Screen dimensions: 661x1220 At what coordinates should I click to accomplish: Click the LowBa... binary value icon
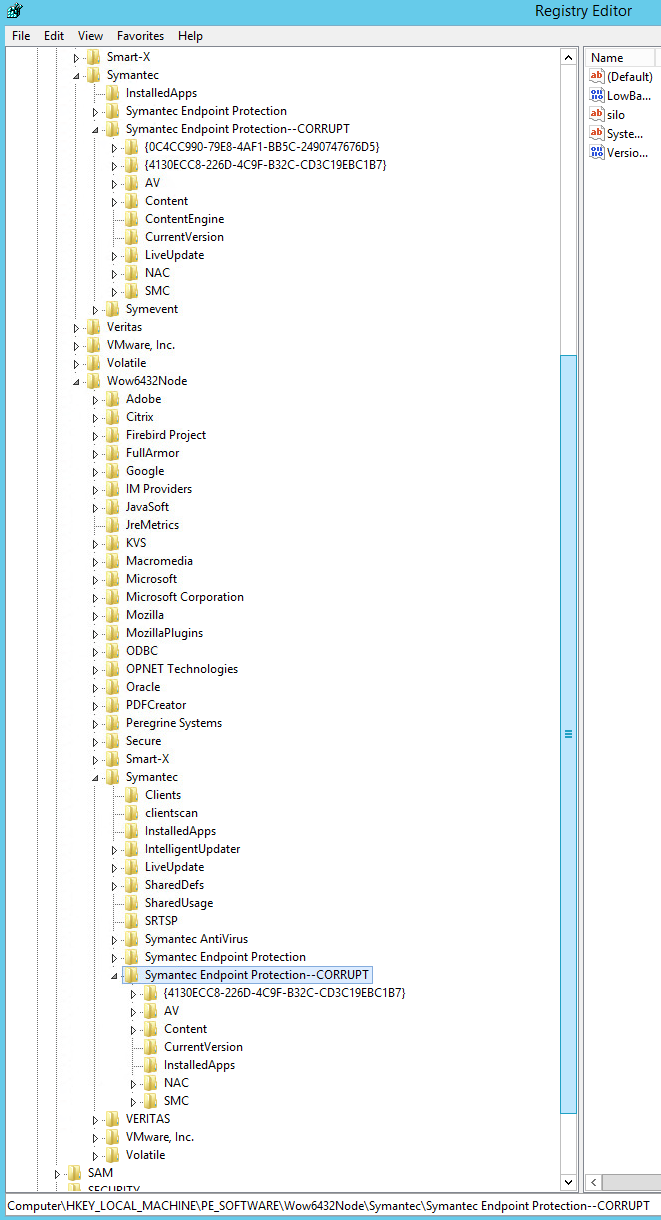coord(597,96)
